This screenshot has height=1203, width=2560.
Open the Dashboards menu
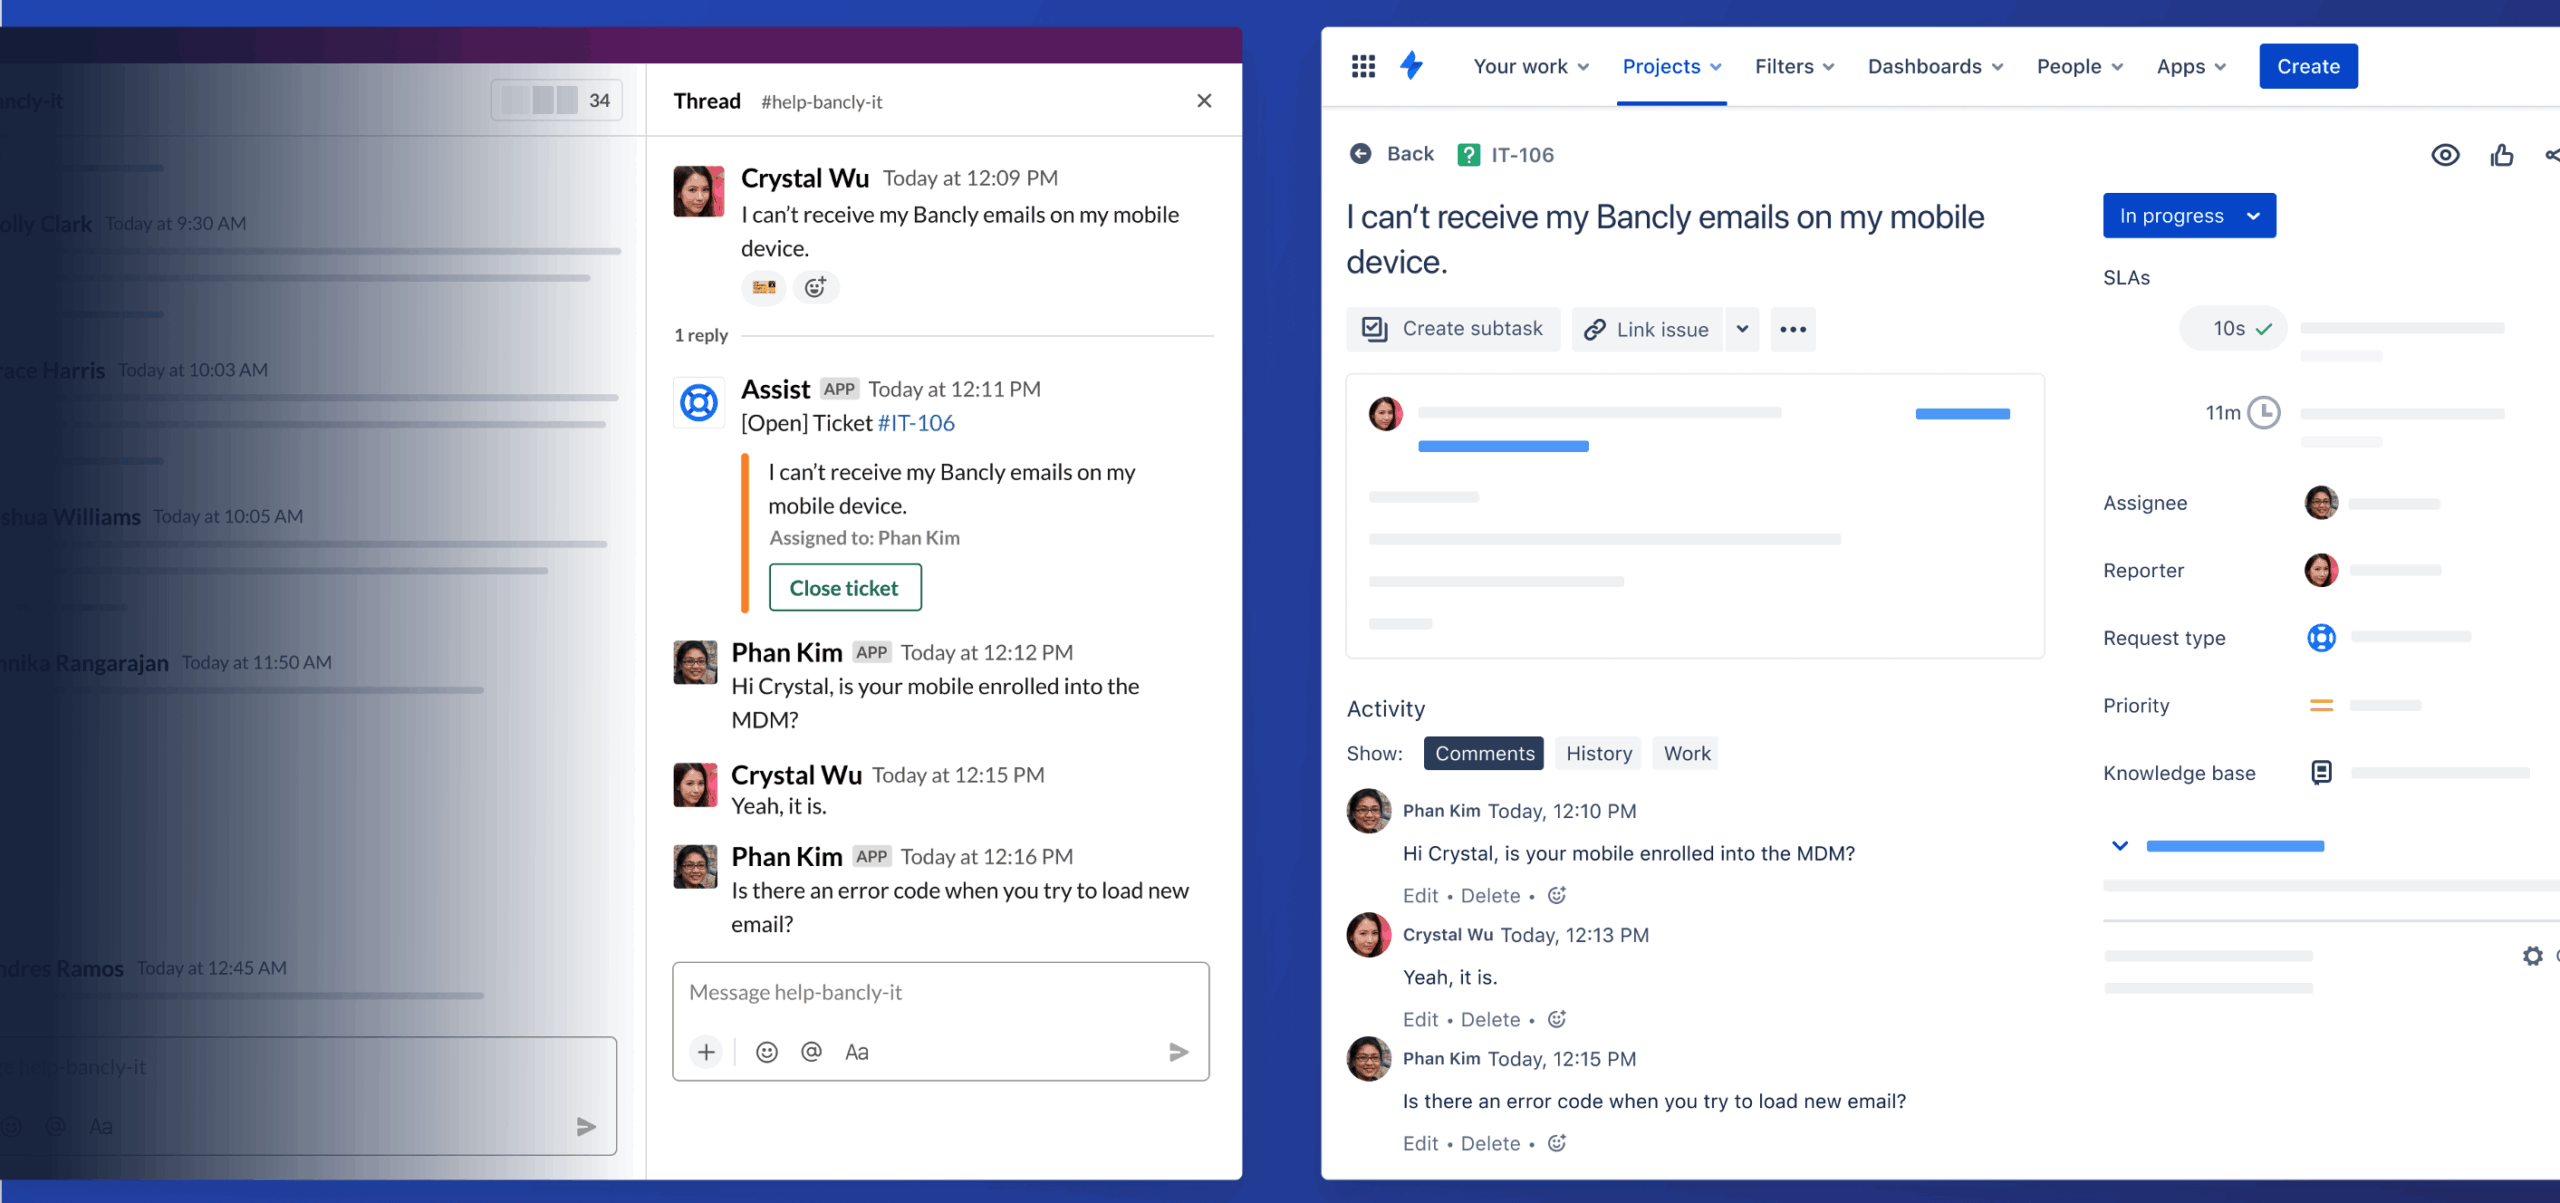click(1936, 66)
